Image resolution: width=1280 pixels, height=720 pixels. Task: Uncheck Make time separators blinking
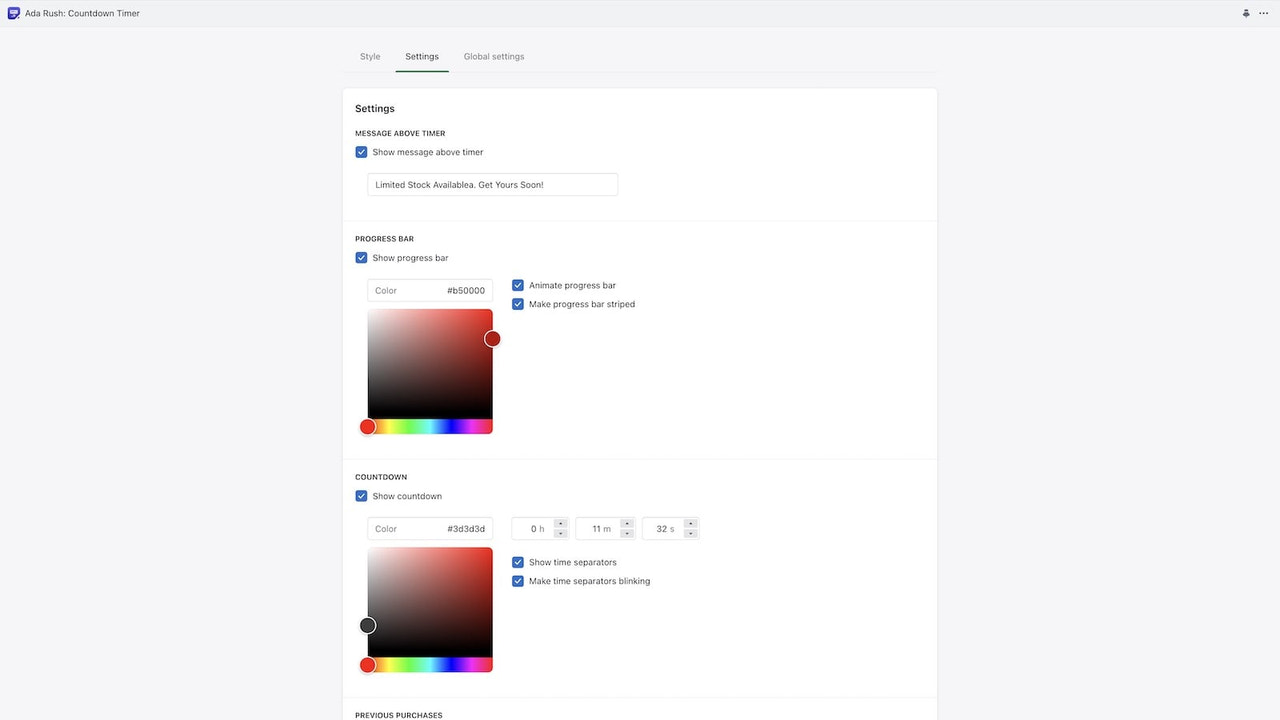pyautogui.click(x=517, y=581)
